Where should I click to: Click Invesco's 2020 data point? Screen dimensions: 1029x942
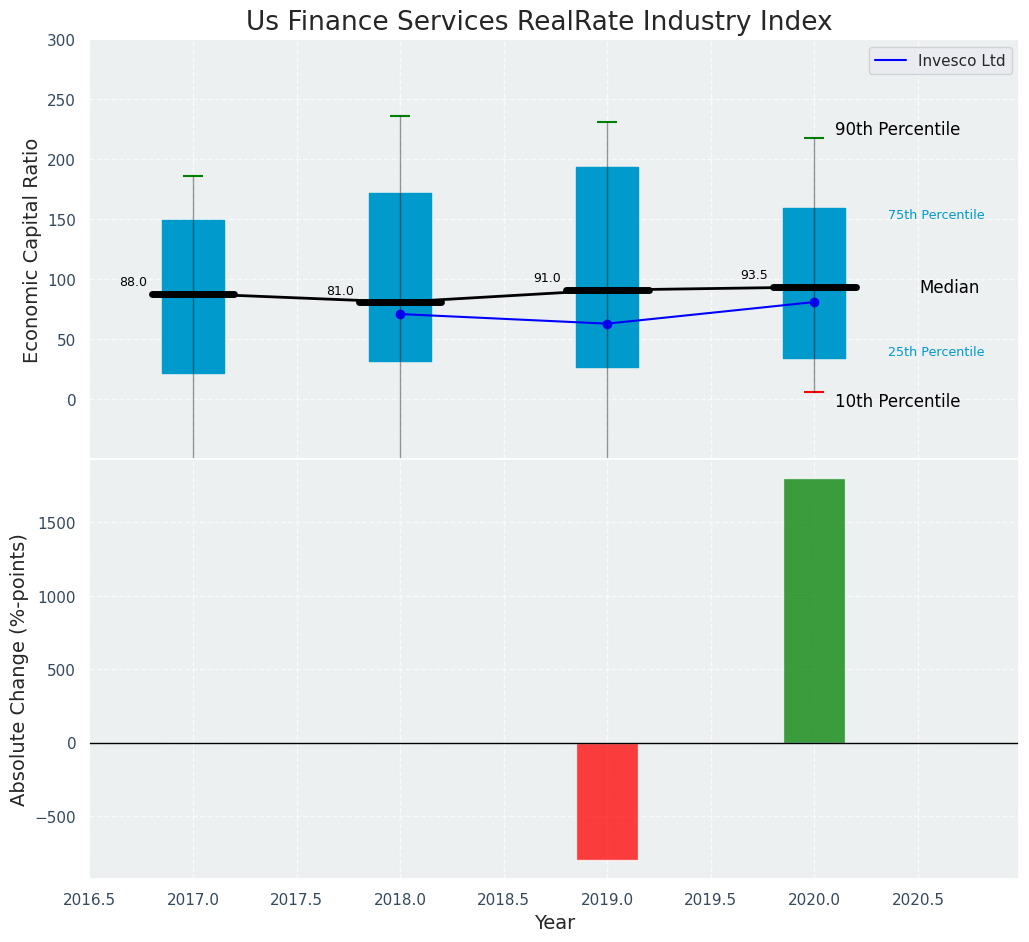pos(814,302)
